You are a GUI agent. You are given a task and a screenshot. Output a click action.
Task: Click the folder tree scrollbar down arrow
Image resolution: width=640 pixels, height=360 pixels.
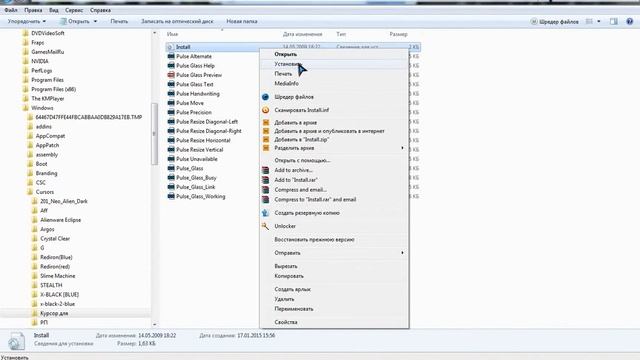point(155,324)
